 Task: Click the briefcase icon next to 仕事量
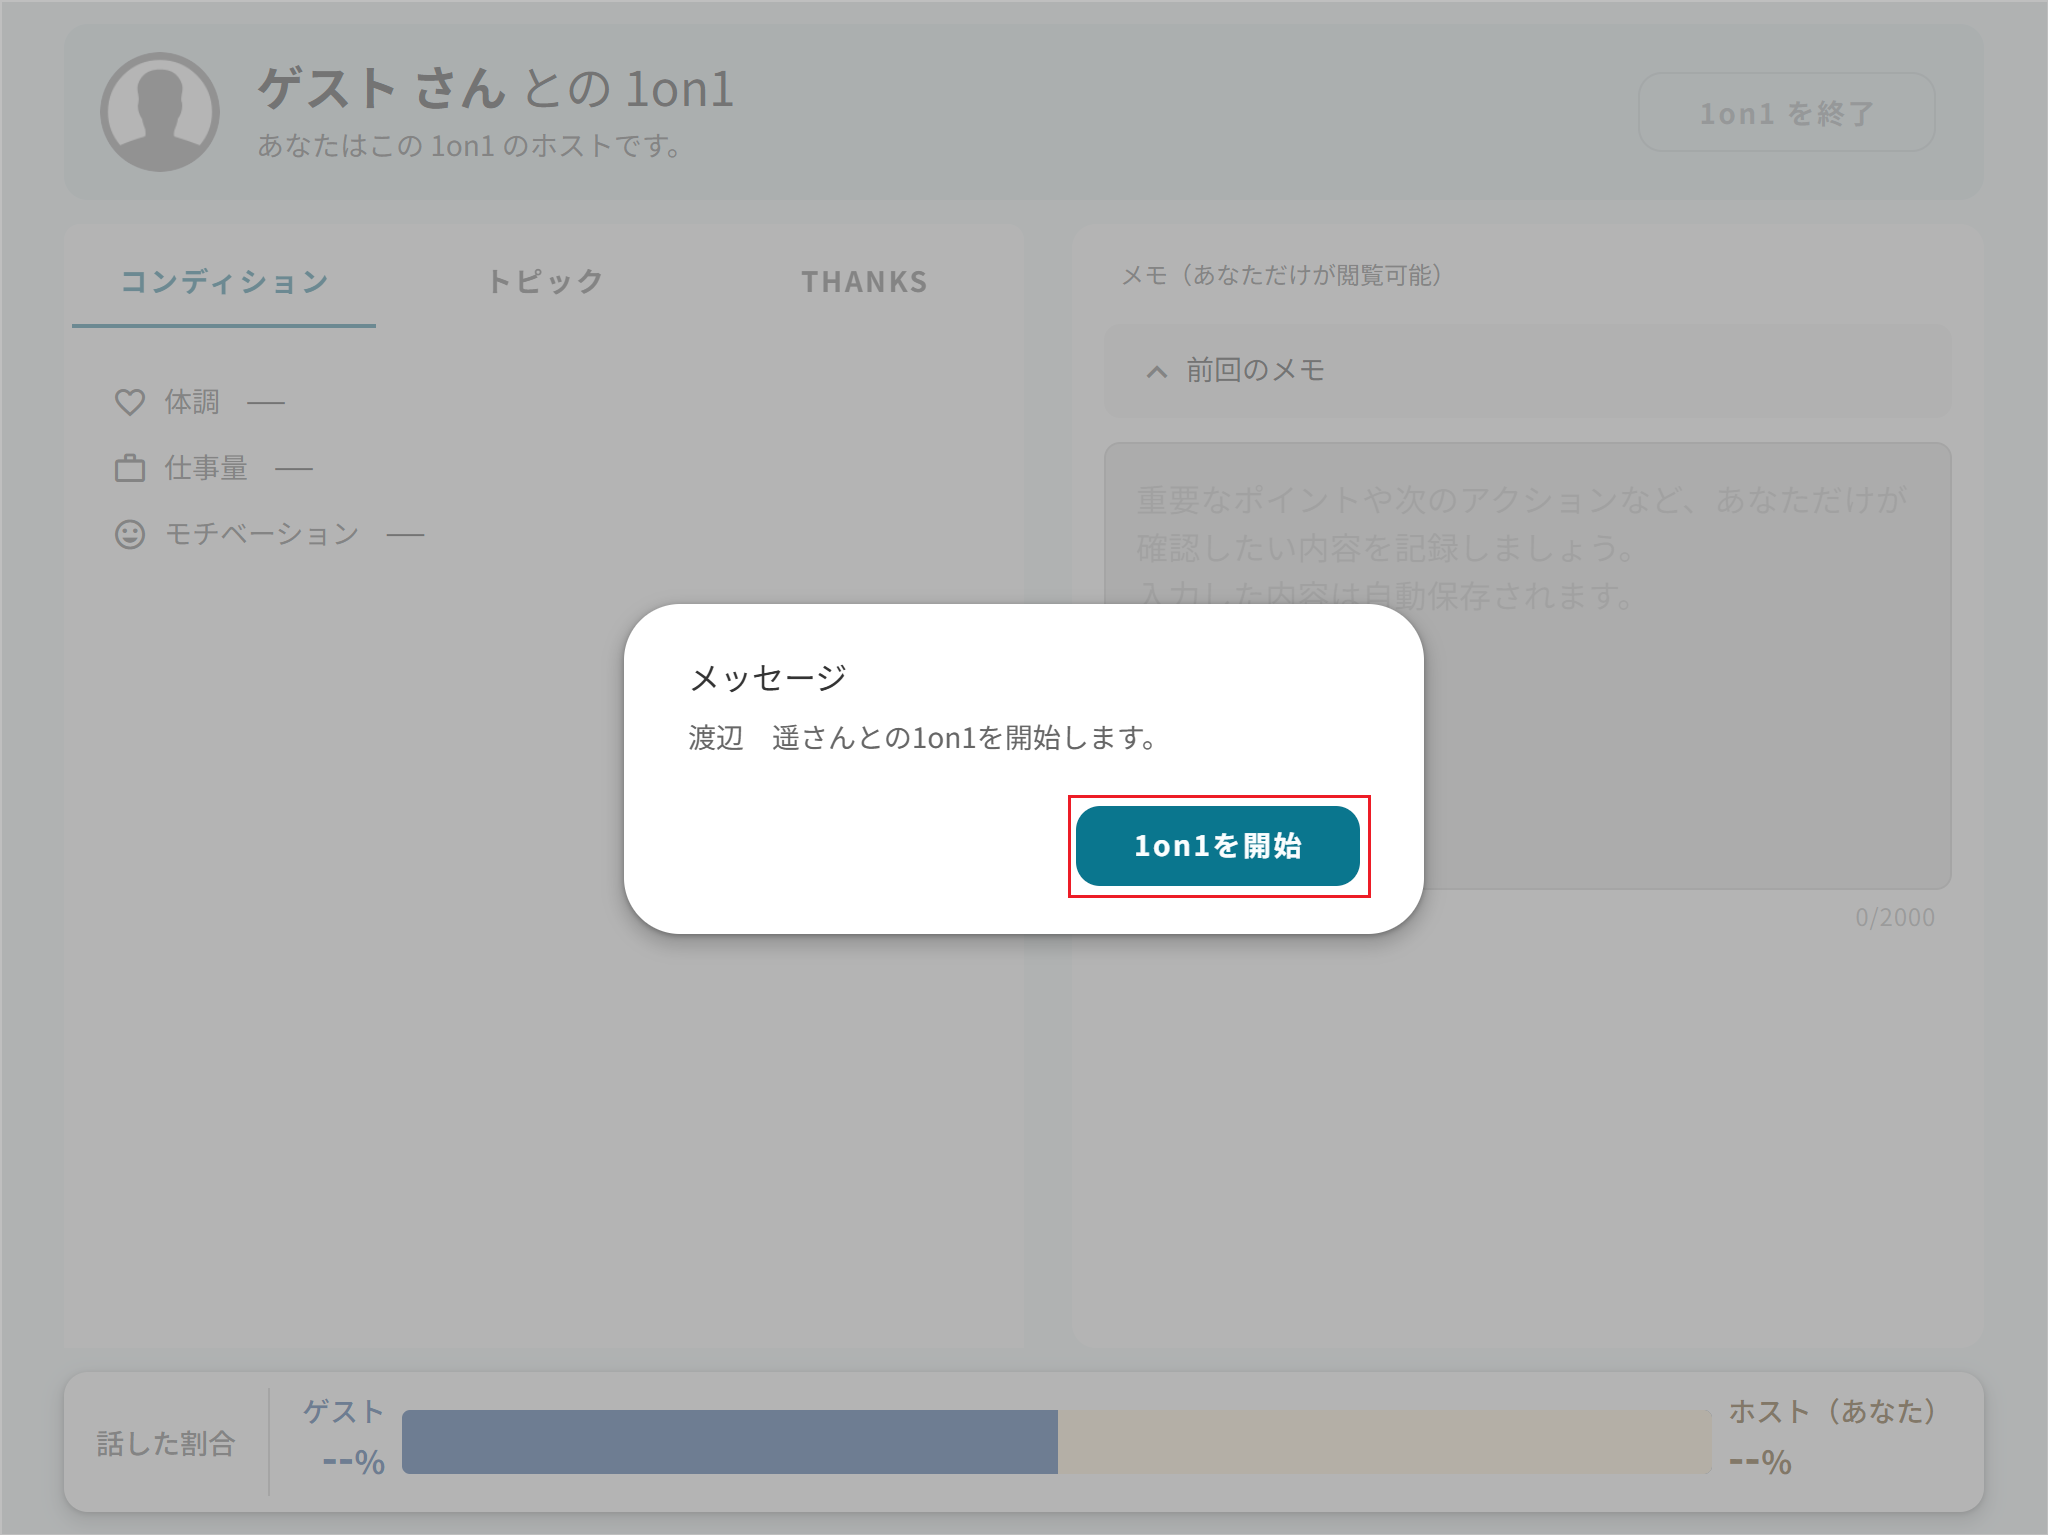[x=131, y=466]
